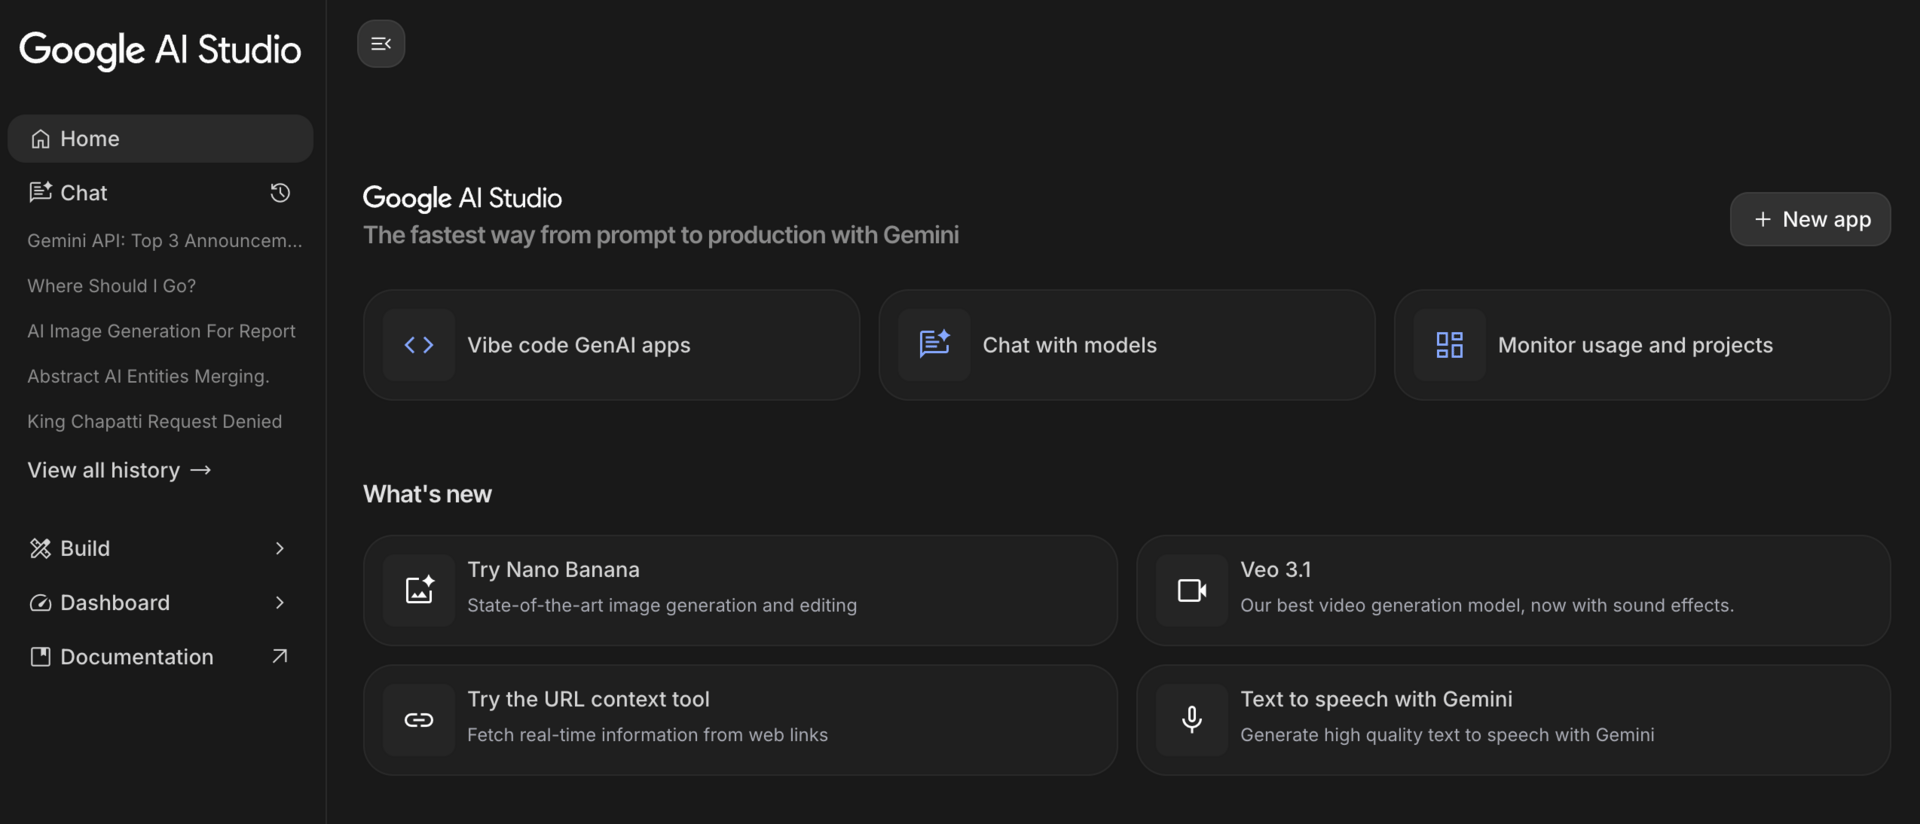
Task: Collapse the sidebar with the toggle icon
Action: click(381, 44)
